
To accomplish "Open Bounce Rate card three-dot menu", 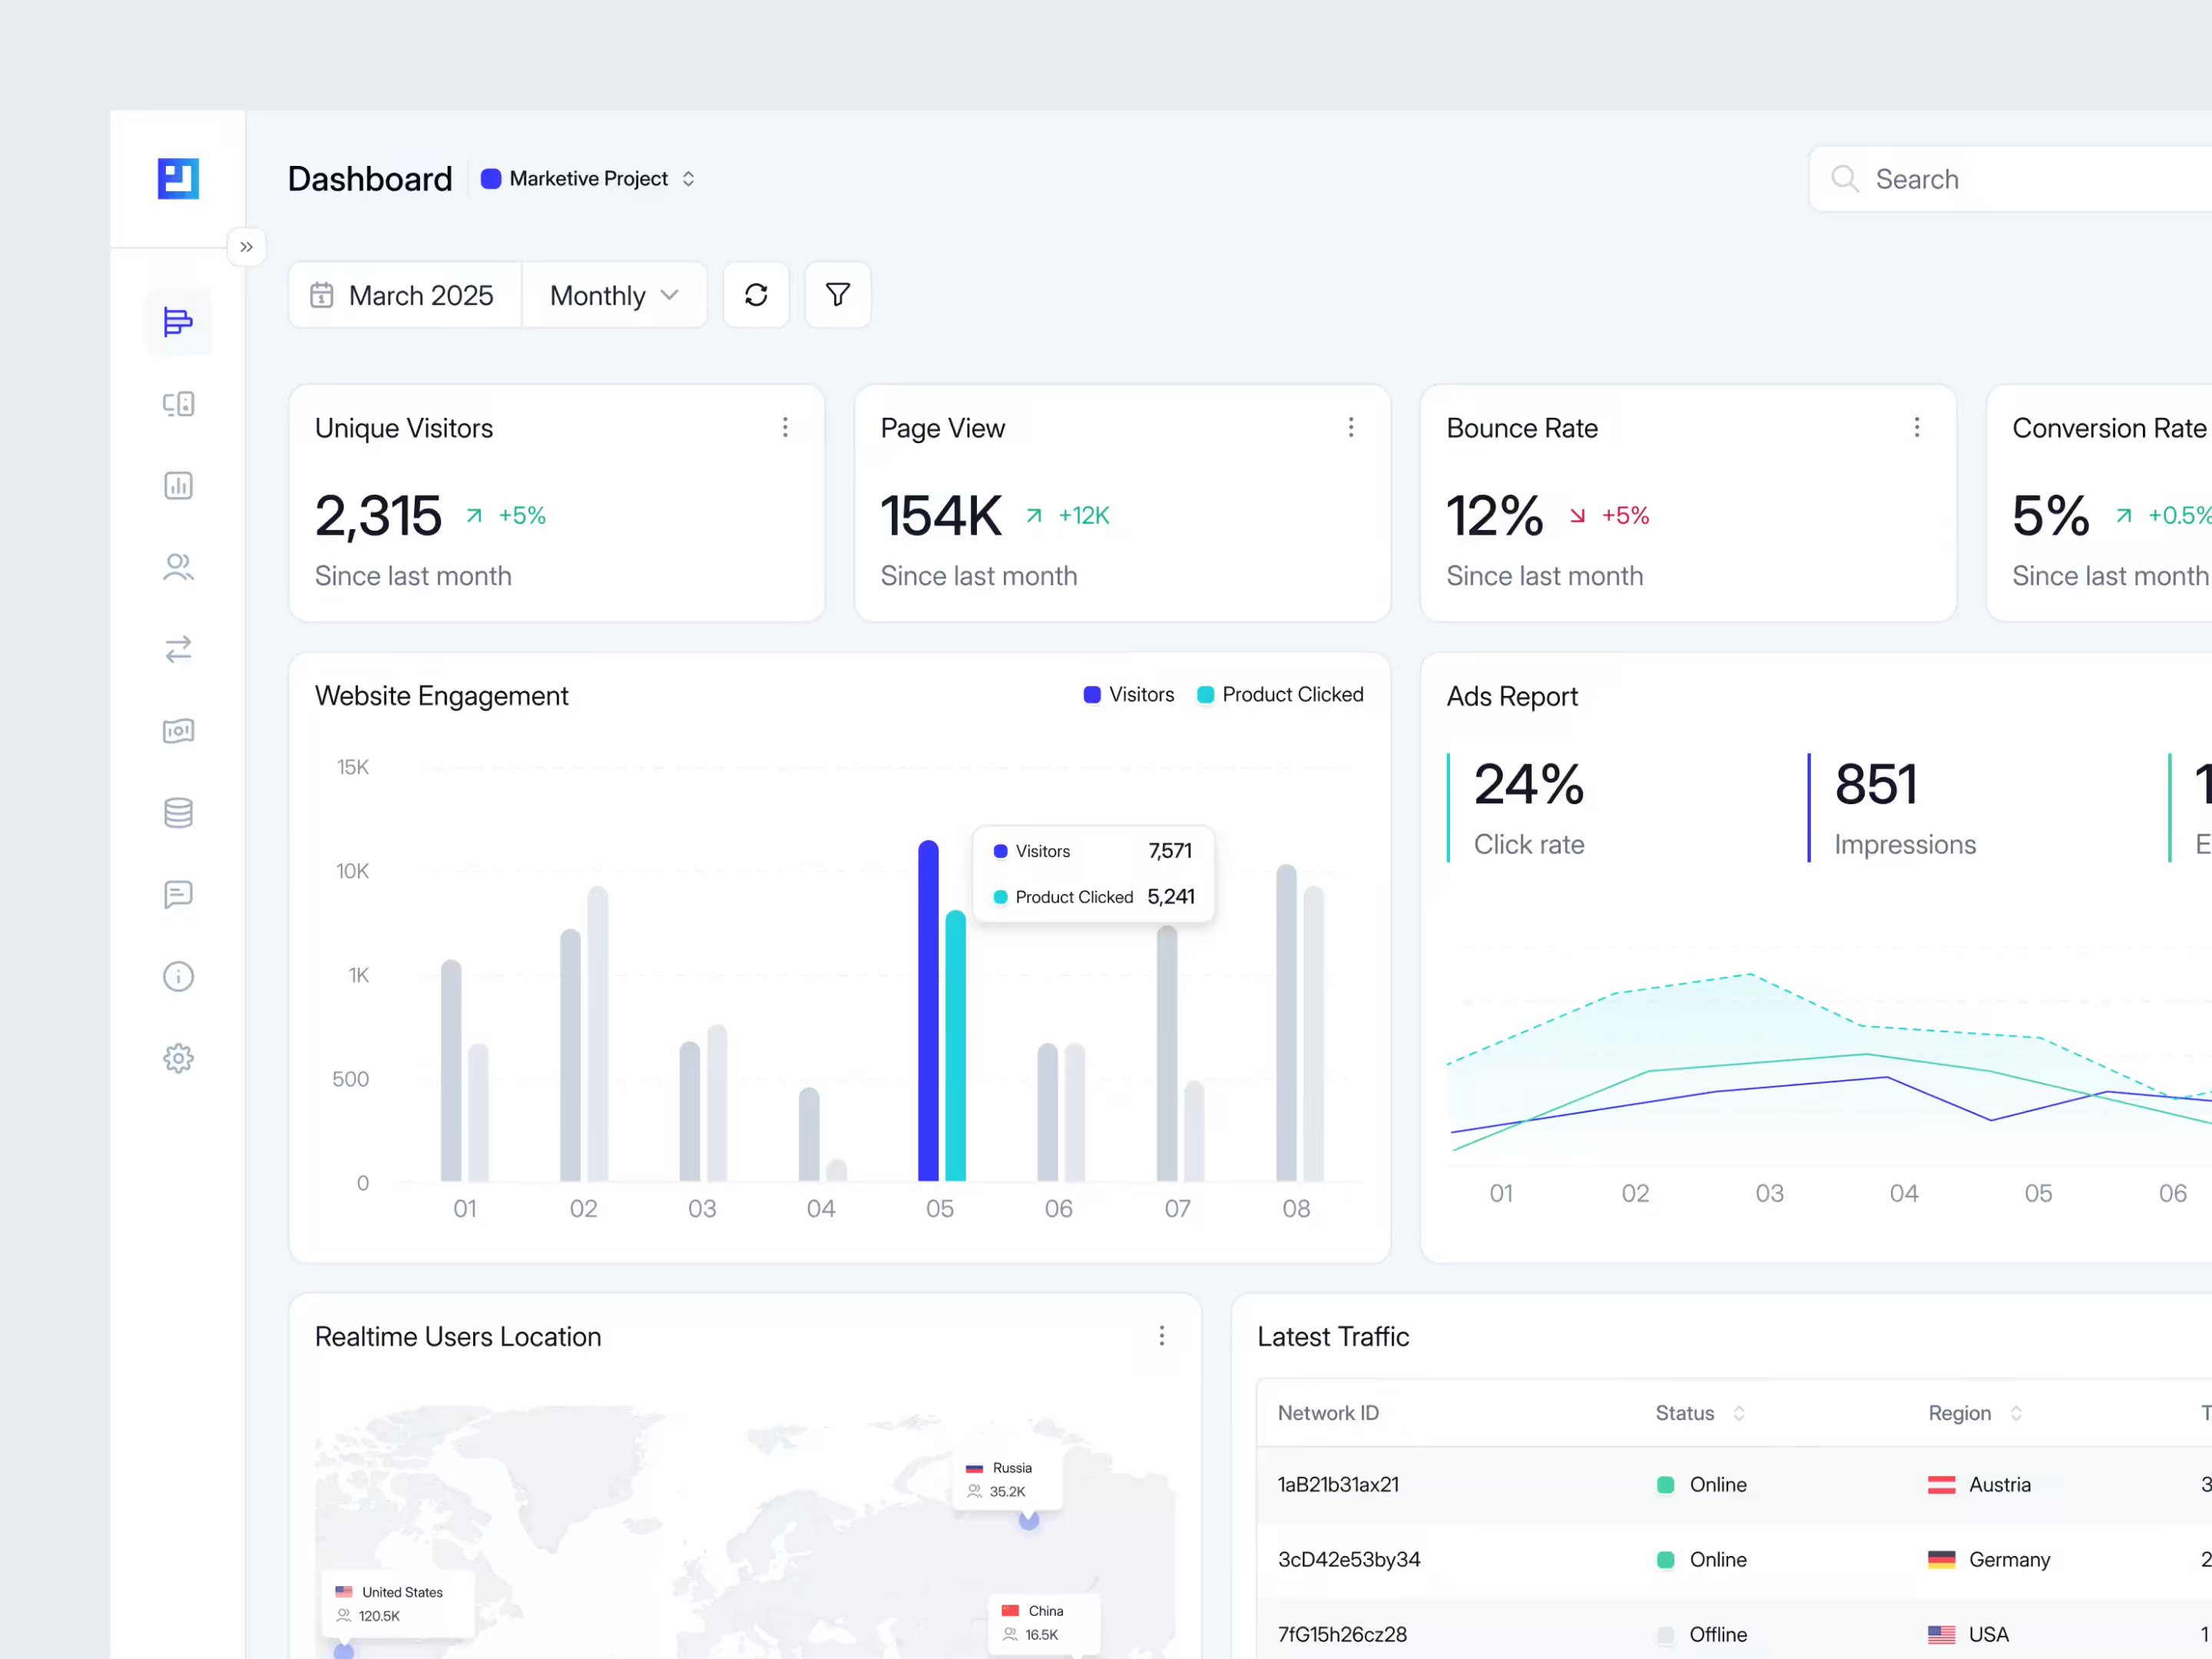I will click(1916, 428).
